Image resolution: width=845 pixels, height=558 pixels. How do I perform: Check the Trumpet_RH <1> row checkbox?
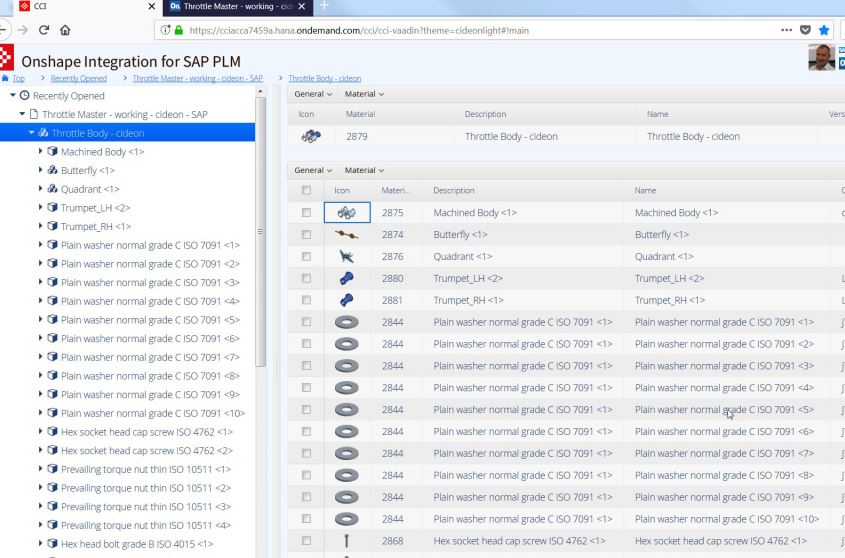[306, 300]
